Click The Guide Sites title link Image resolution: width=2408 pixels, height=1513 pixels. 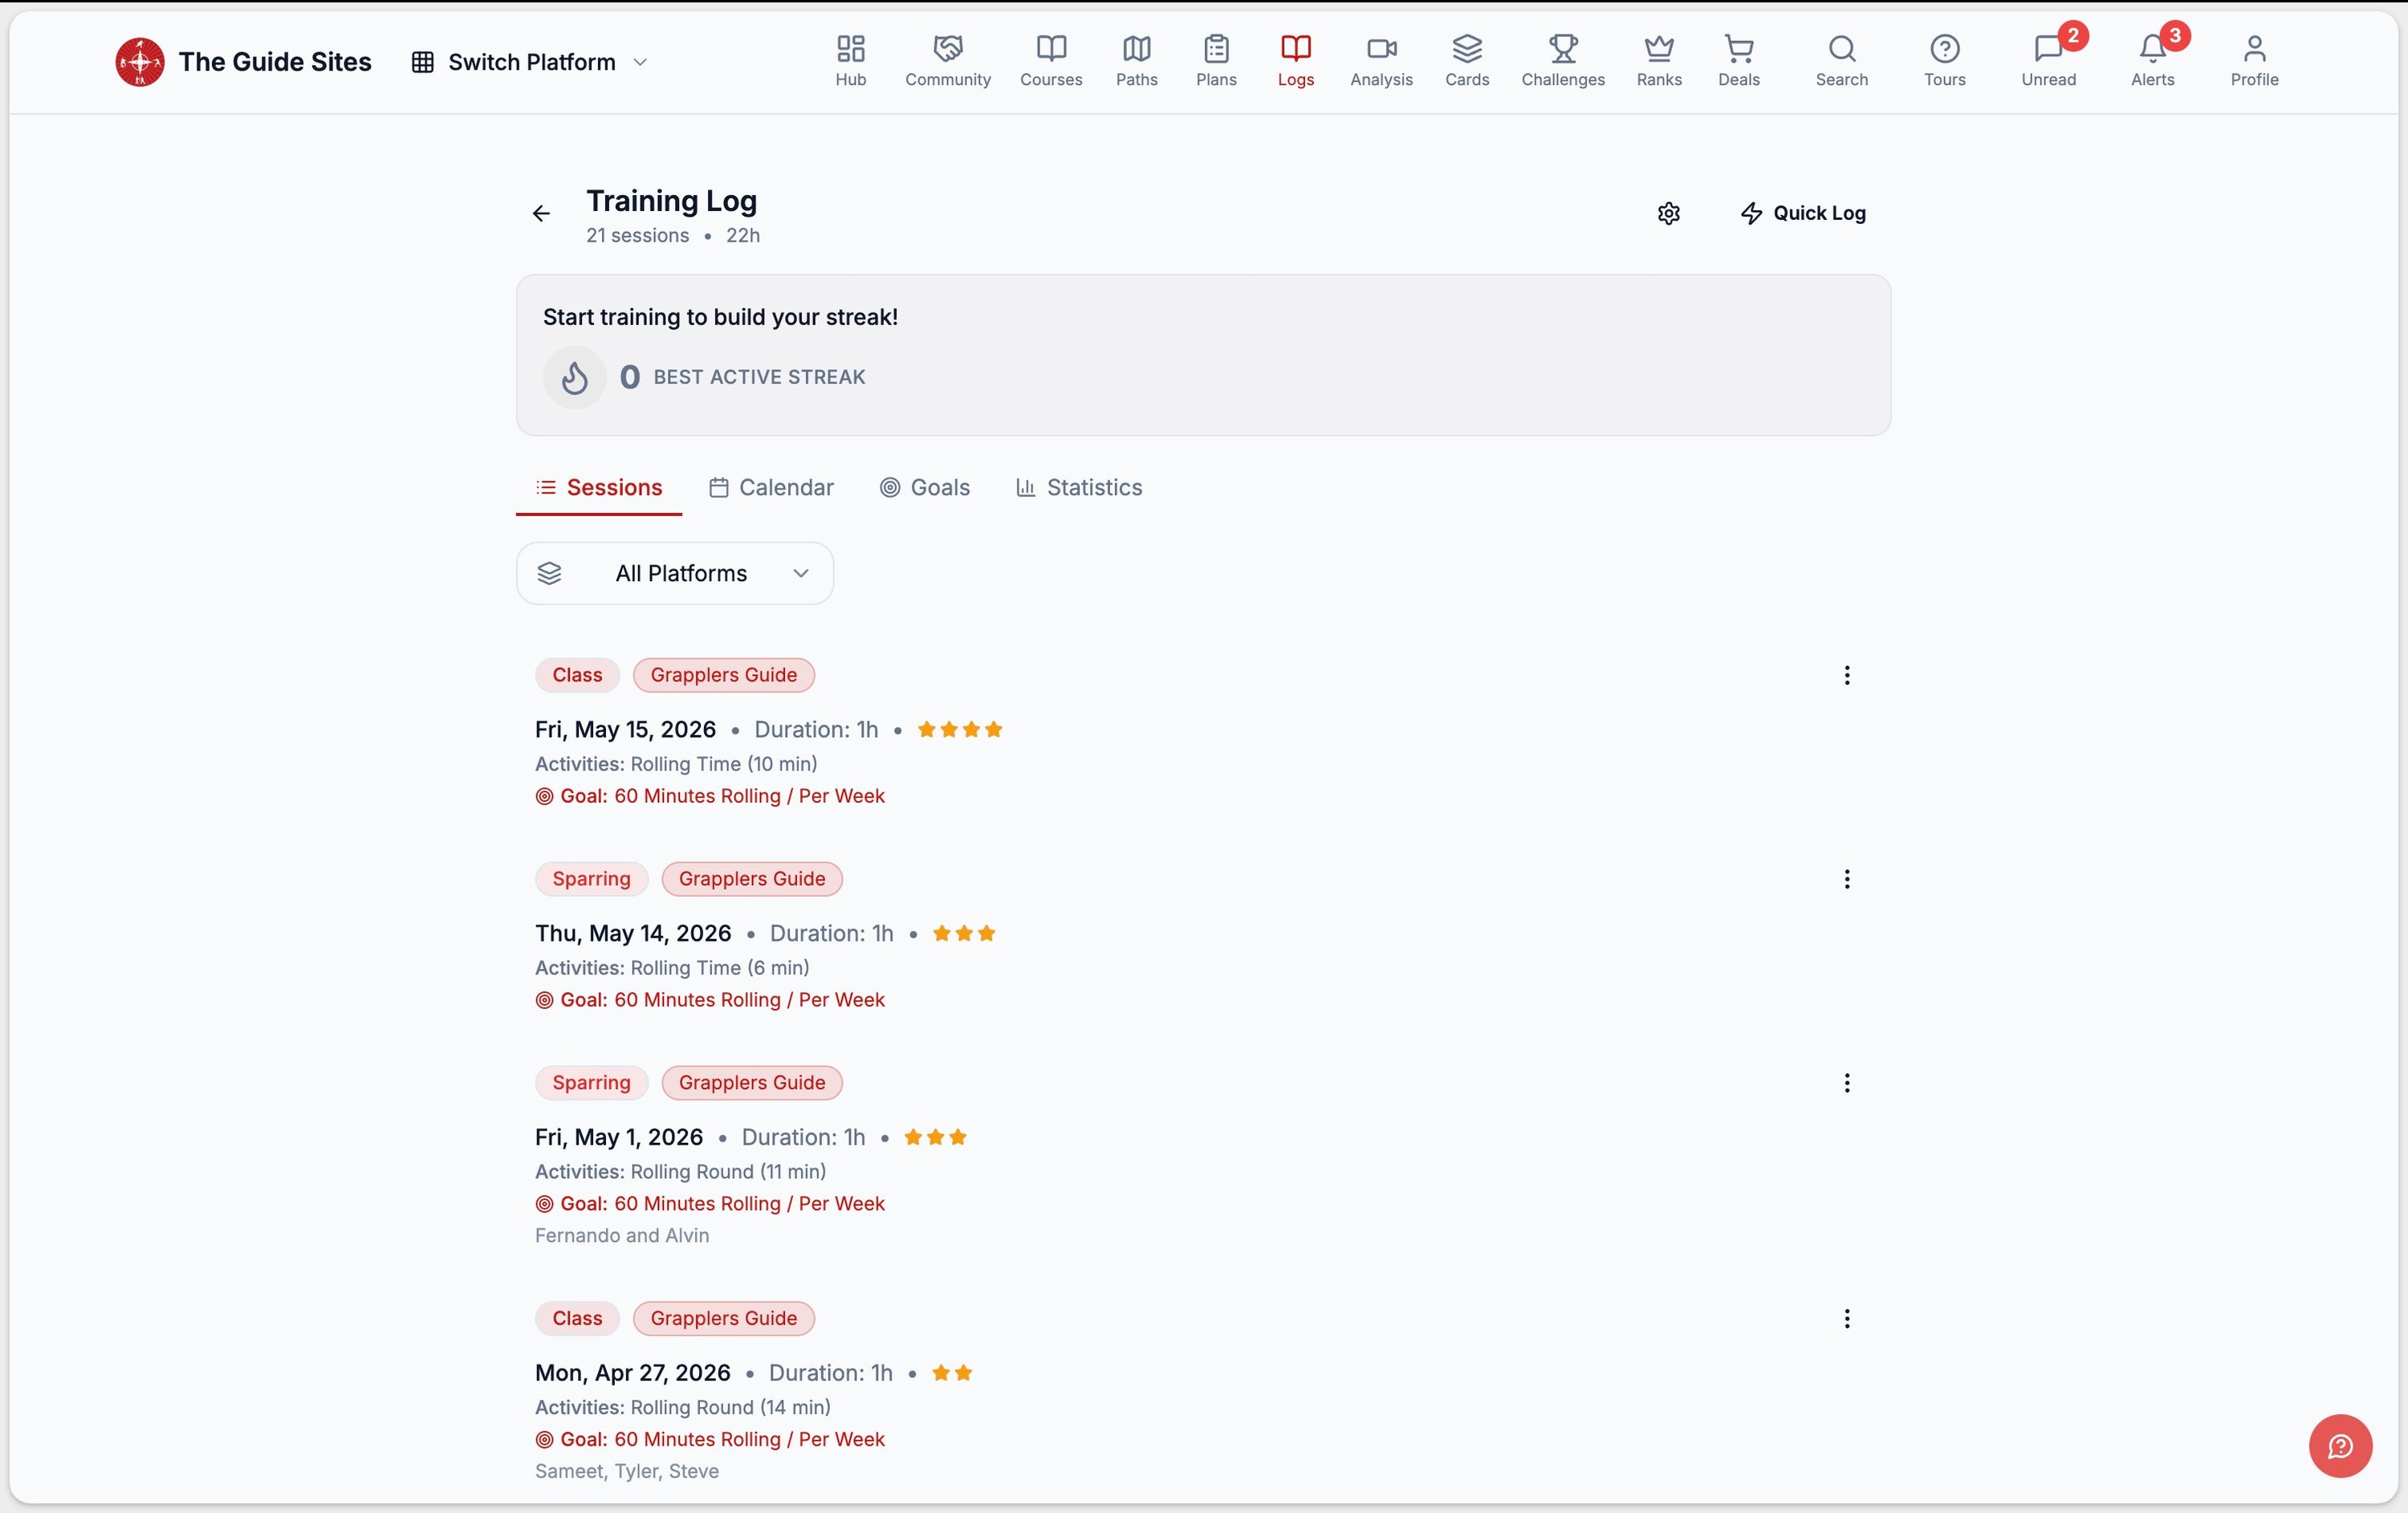pyautogui.click(x=275, y=62)
